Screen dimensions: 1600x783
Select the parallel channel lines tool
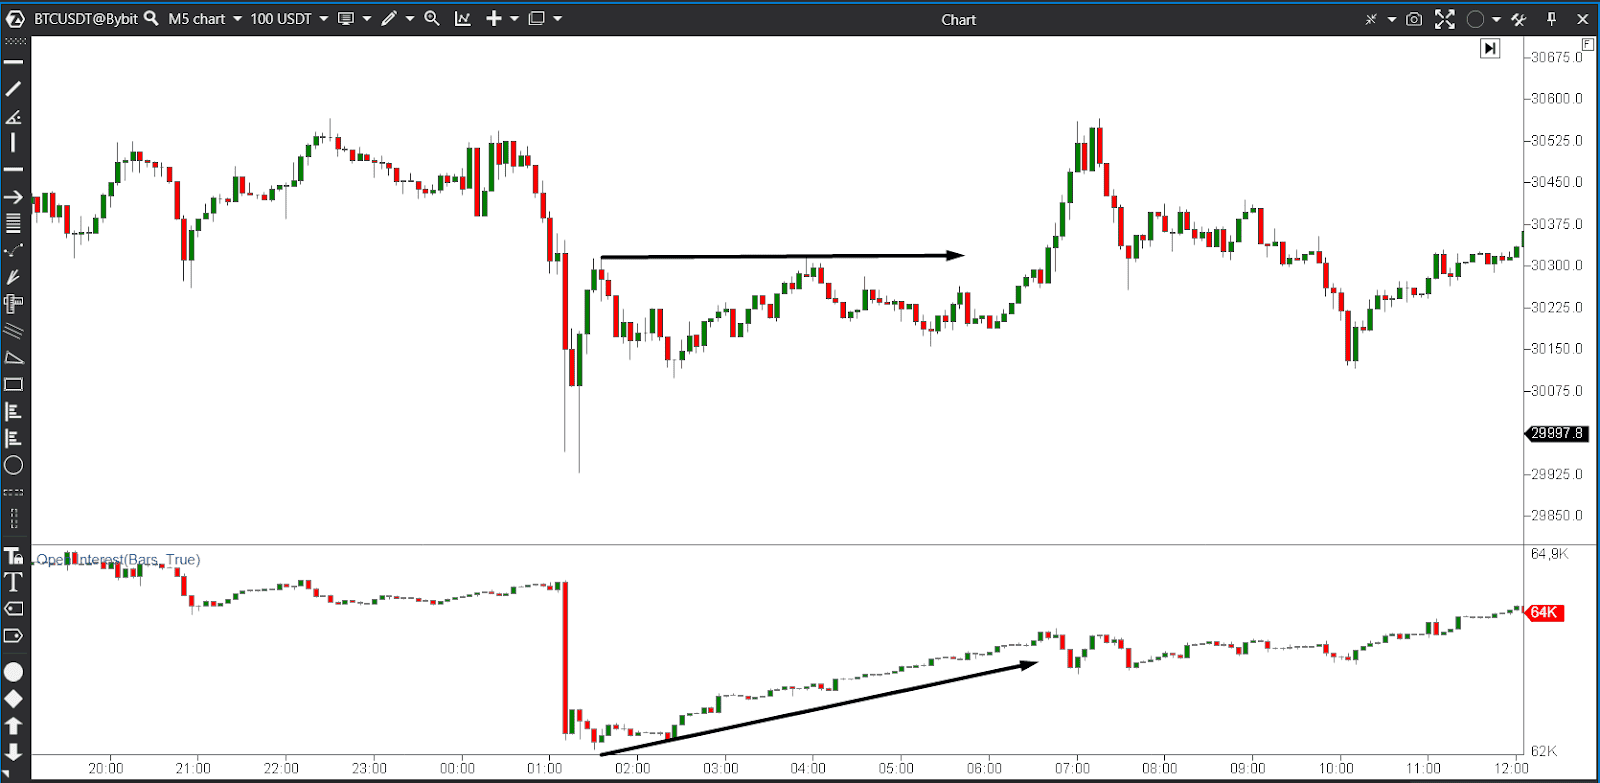pyautogui.click(x=13, y=331)
